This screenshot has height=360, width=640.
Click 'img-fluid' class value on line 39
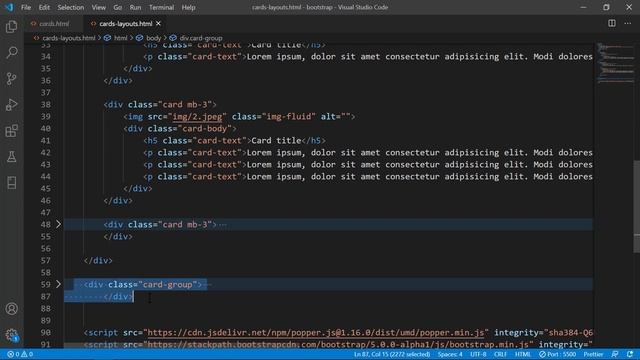pyautogui.click(x=291, y=116)
